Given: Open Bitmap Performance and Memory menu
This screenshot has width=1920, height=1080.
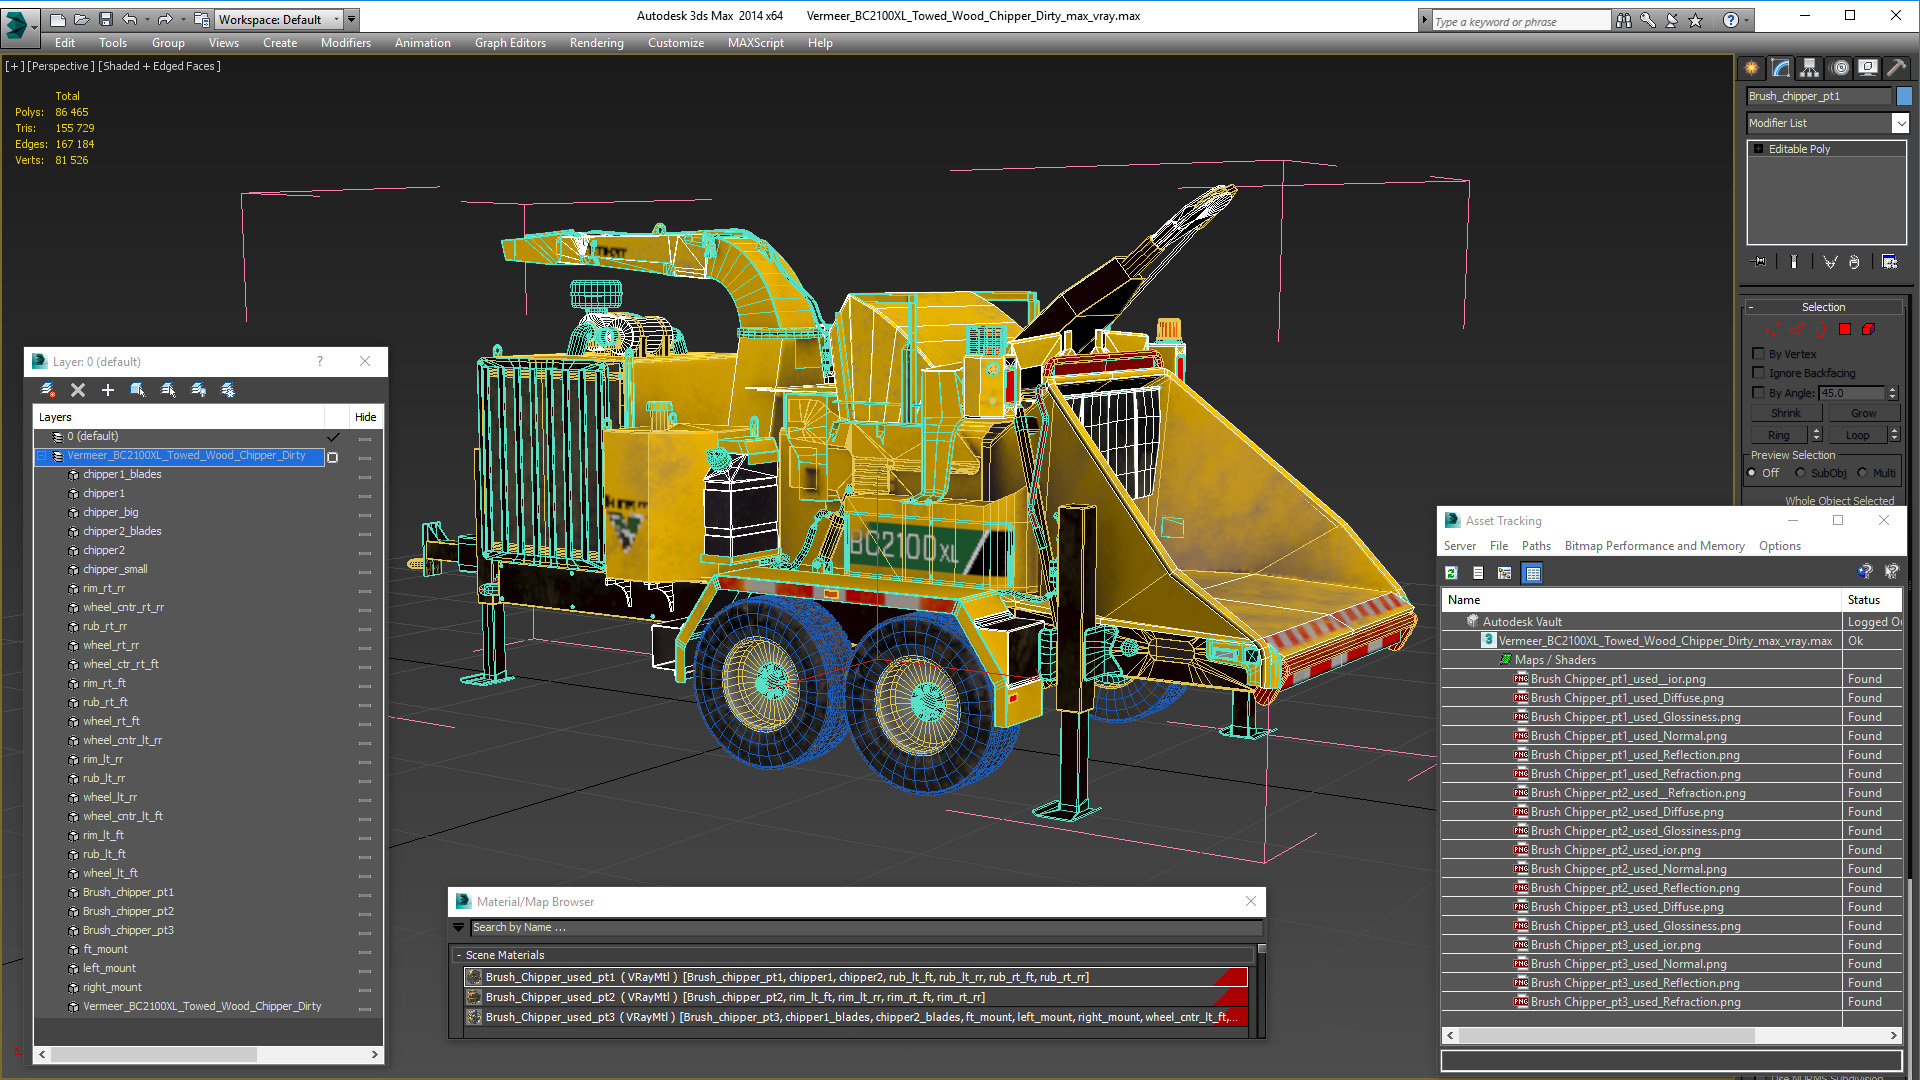Looking at the screenshot, I should pos(1654,546).
